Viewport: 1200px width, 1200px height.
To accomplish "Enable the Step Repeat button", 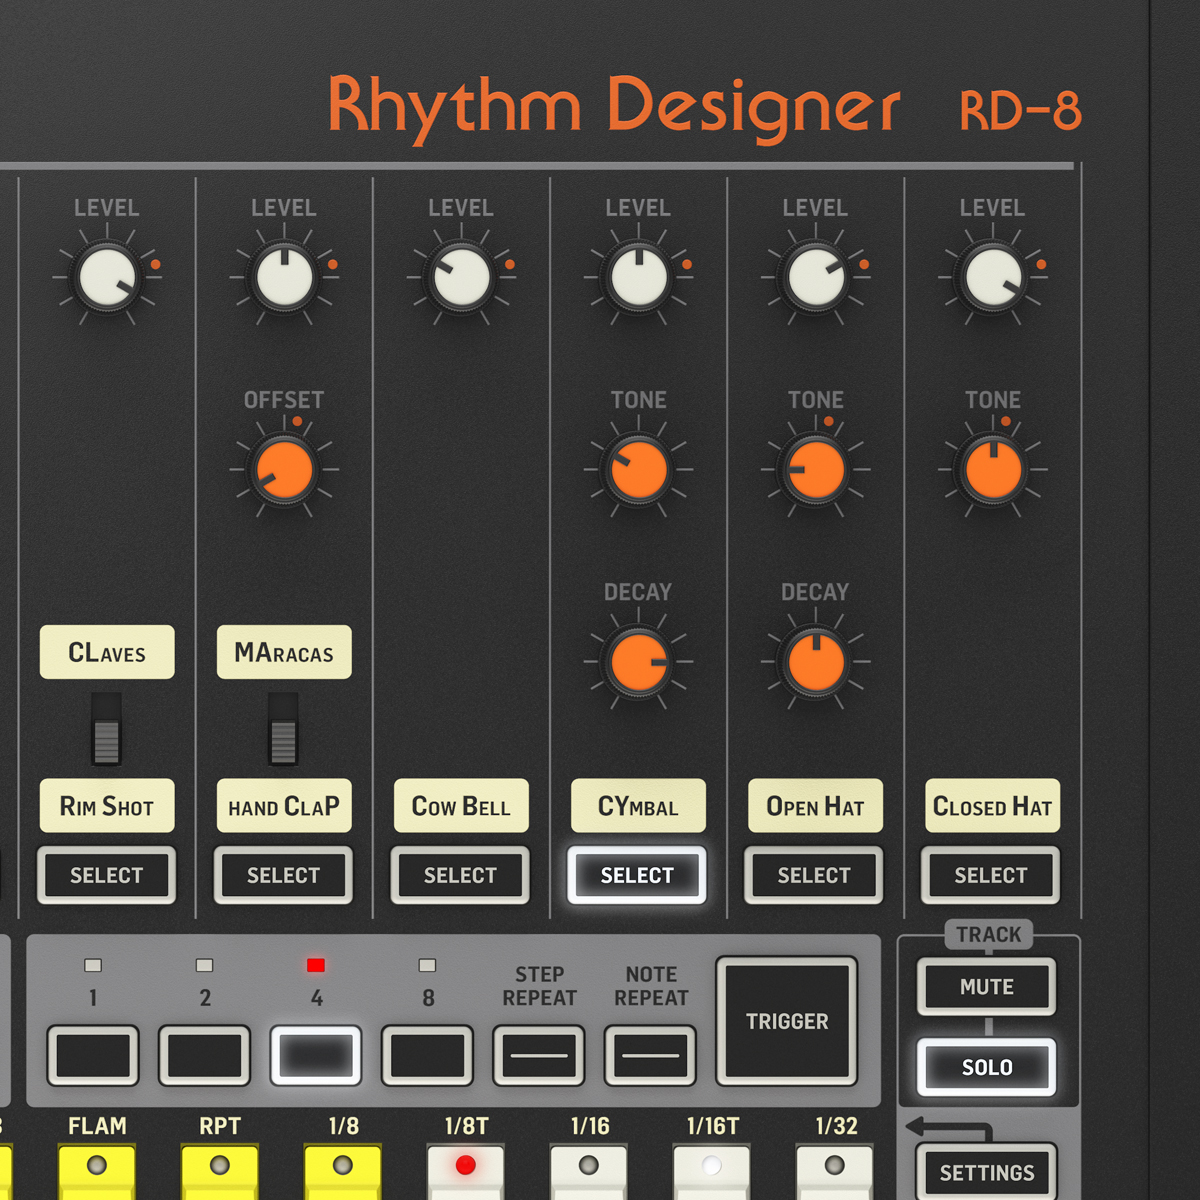I will pyautogui.click(x=539, y=1055).
